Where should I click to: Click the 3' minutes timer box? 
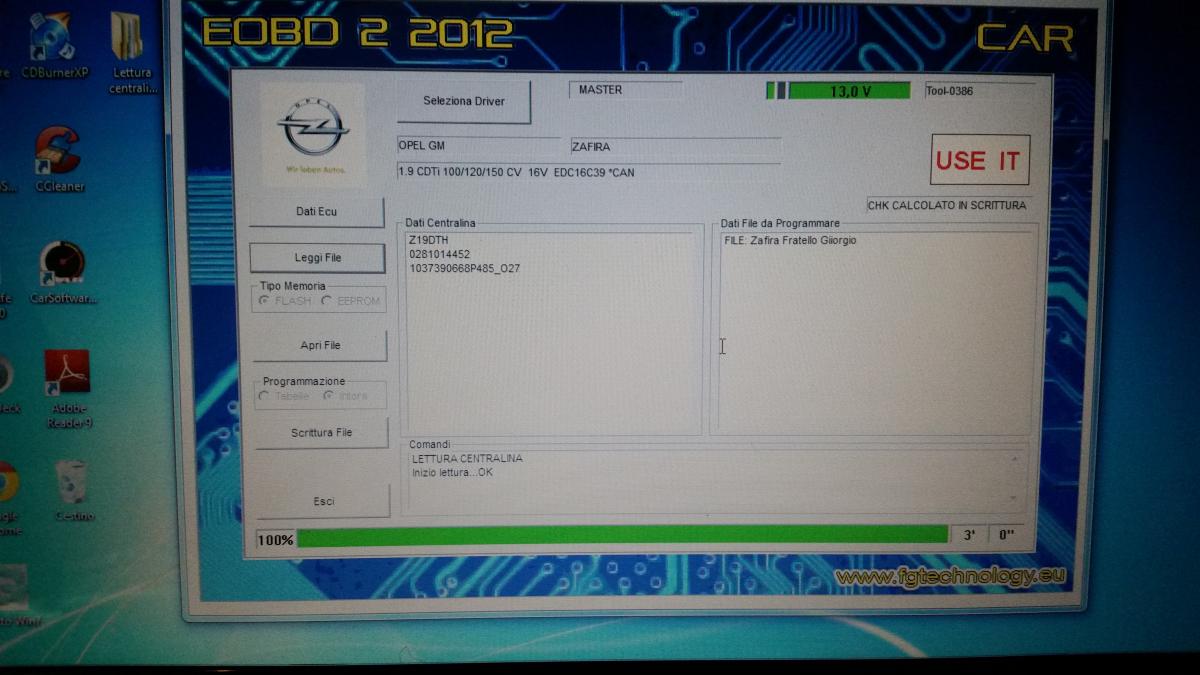(968, 535)
